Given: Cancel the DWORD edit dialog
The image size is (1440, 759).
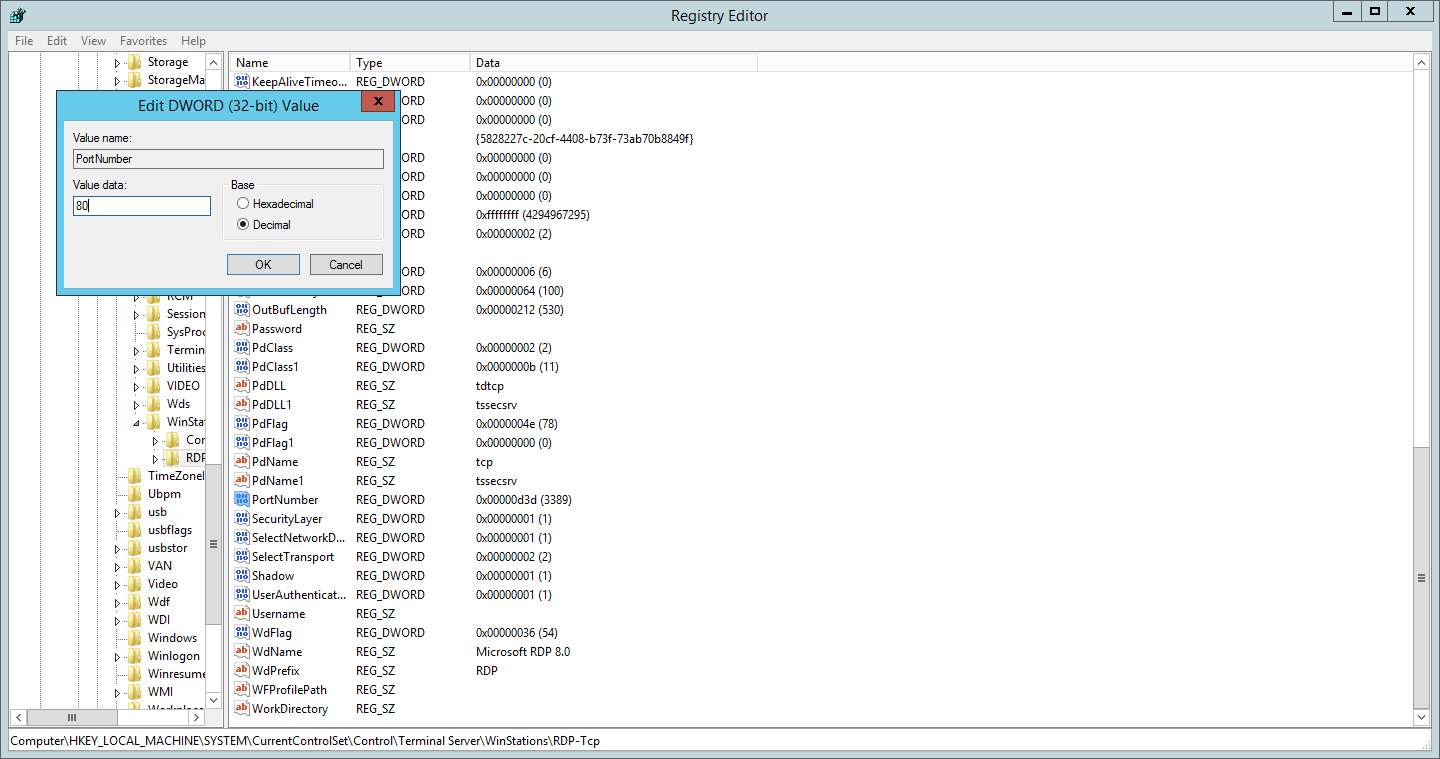Looking at the screenshot, I should (x=346, y=265).
